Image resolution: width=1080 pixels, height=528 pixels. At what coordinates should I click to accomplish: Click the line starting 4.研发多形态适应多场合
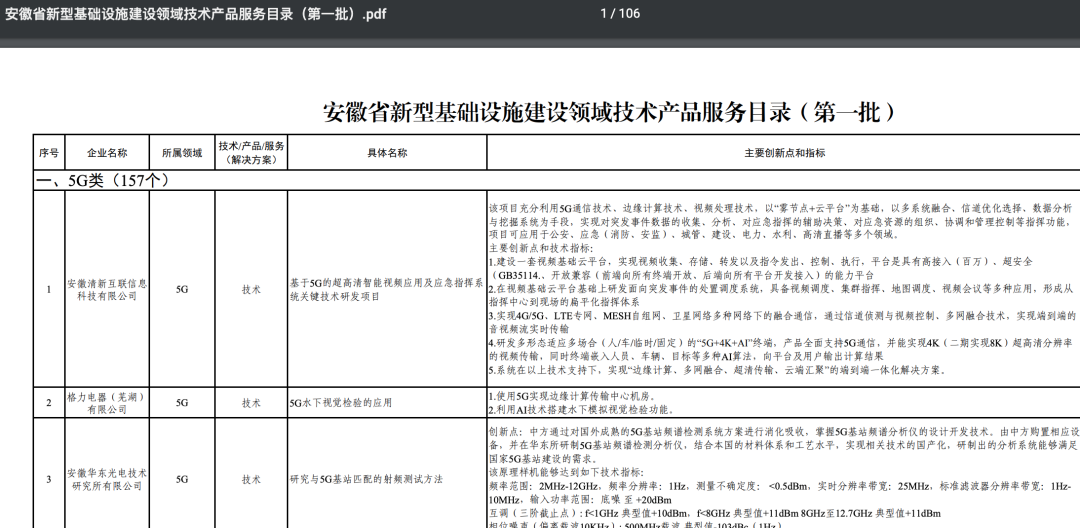781,348
